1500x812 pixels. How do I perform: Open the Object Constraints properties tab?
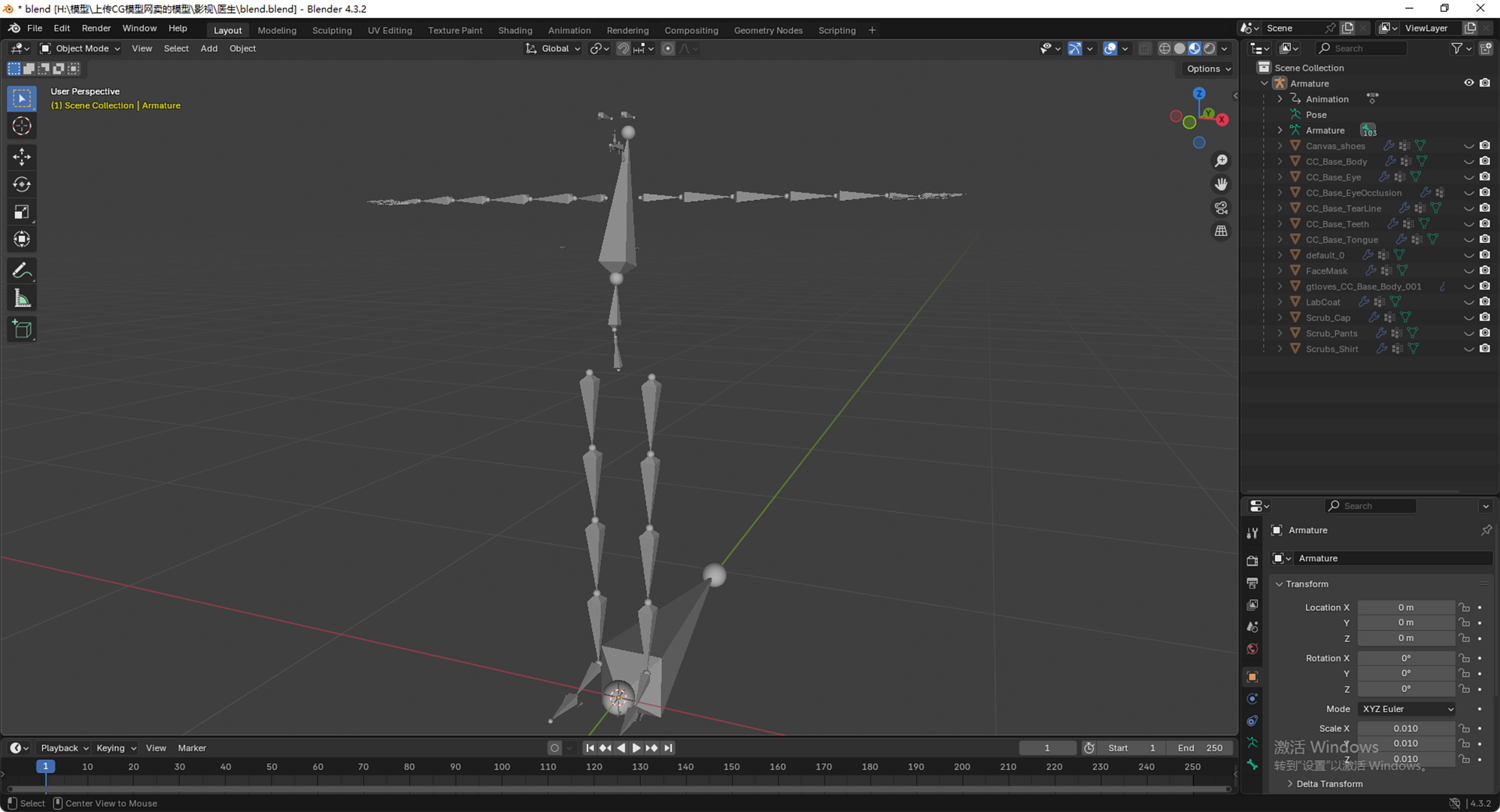click(1252, 721)
